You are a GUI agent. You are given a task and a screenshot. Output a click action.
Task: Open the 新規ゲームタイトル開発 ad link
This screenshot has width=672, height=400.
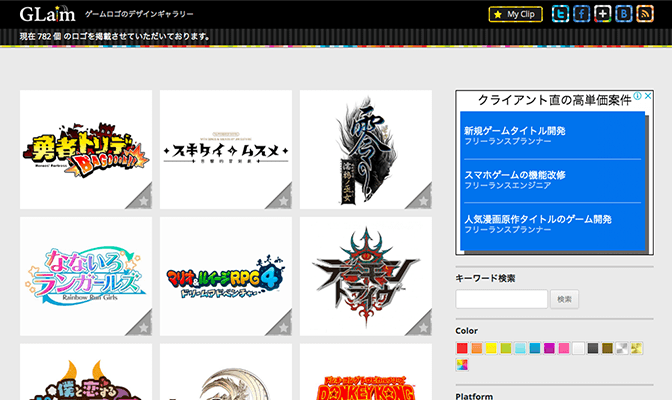click(515, 131)
